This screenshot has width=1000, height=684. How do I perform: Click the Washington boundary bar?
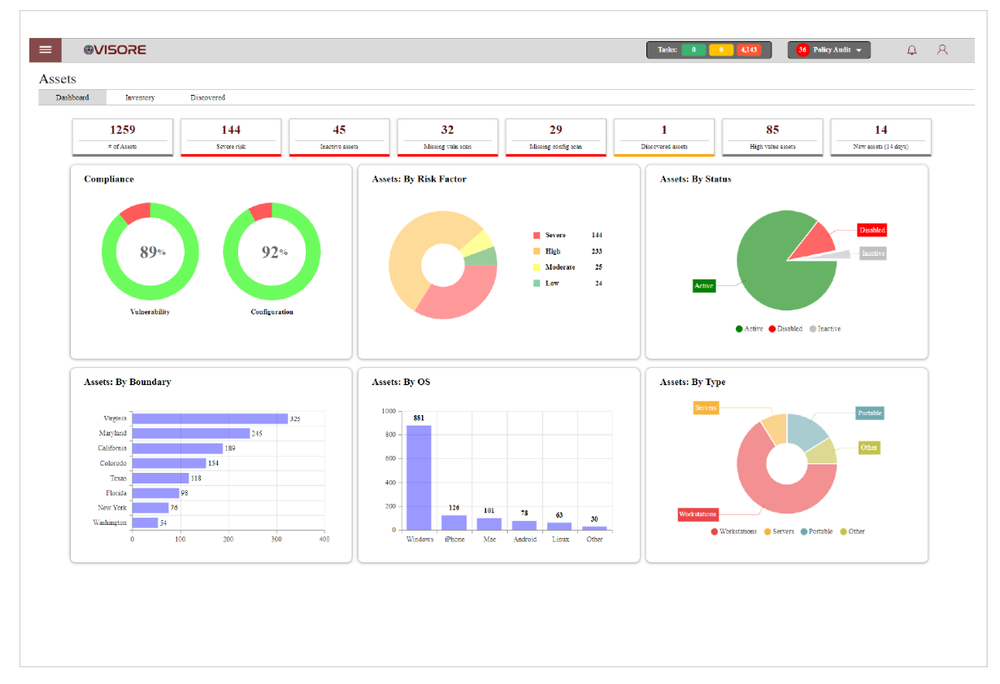tap(145, 523)
